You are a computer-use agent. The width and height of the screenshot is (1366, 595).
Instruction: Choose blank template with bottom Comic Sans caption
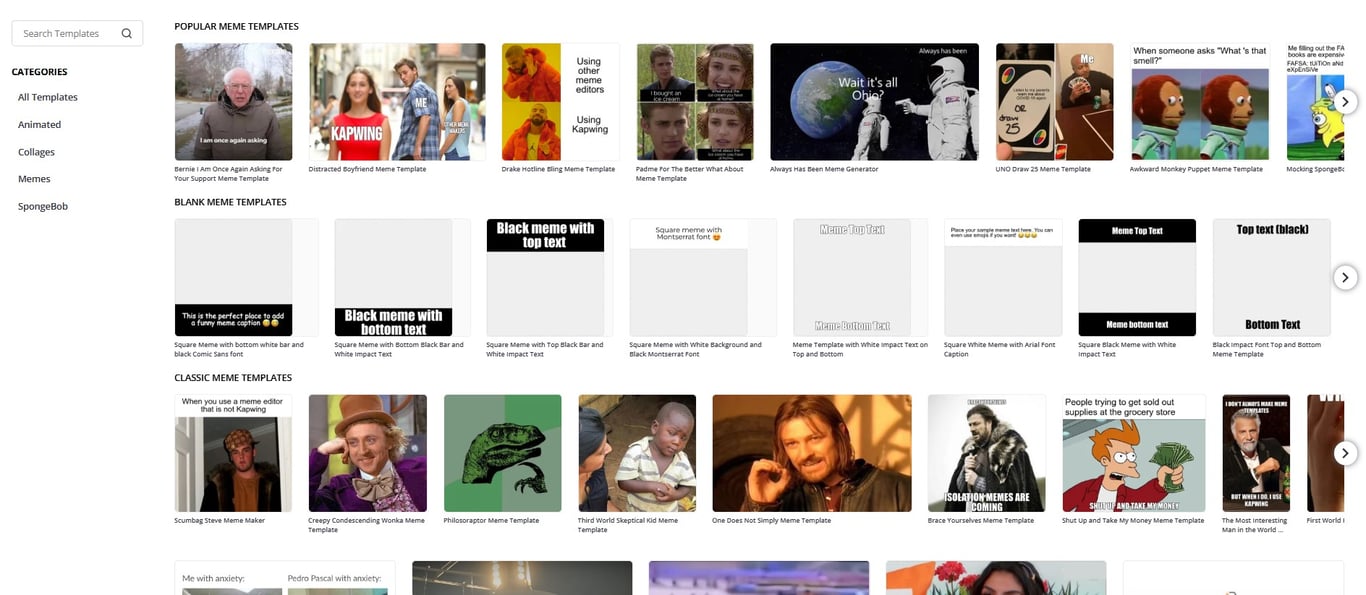234,277
